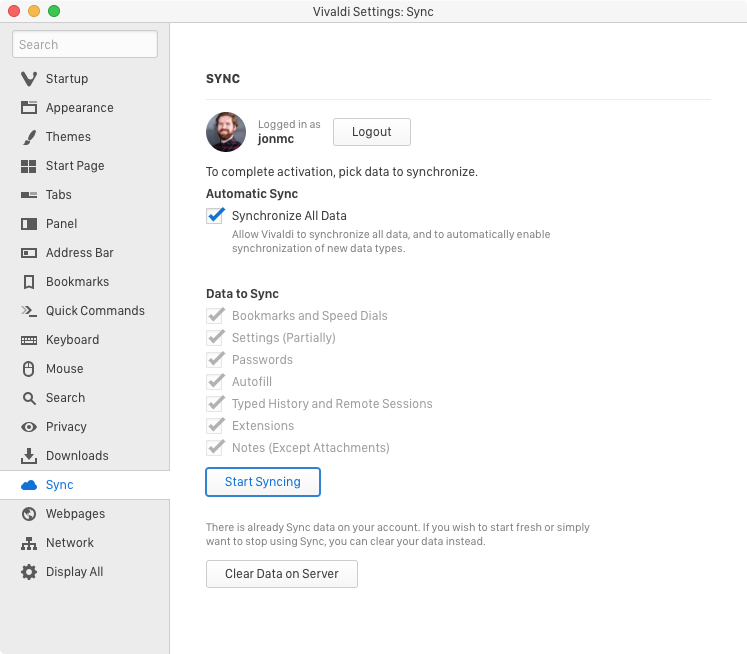
Task: Toggle the Extensions sync checkbox
Action: pyautogui.click(x=215, y=426)
